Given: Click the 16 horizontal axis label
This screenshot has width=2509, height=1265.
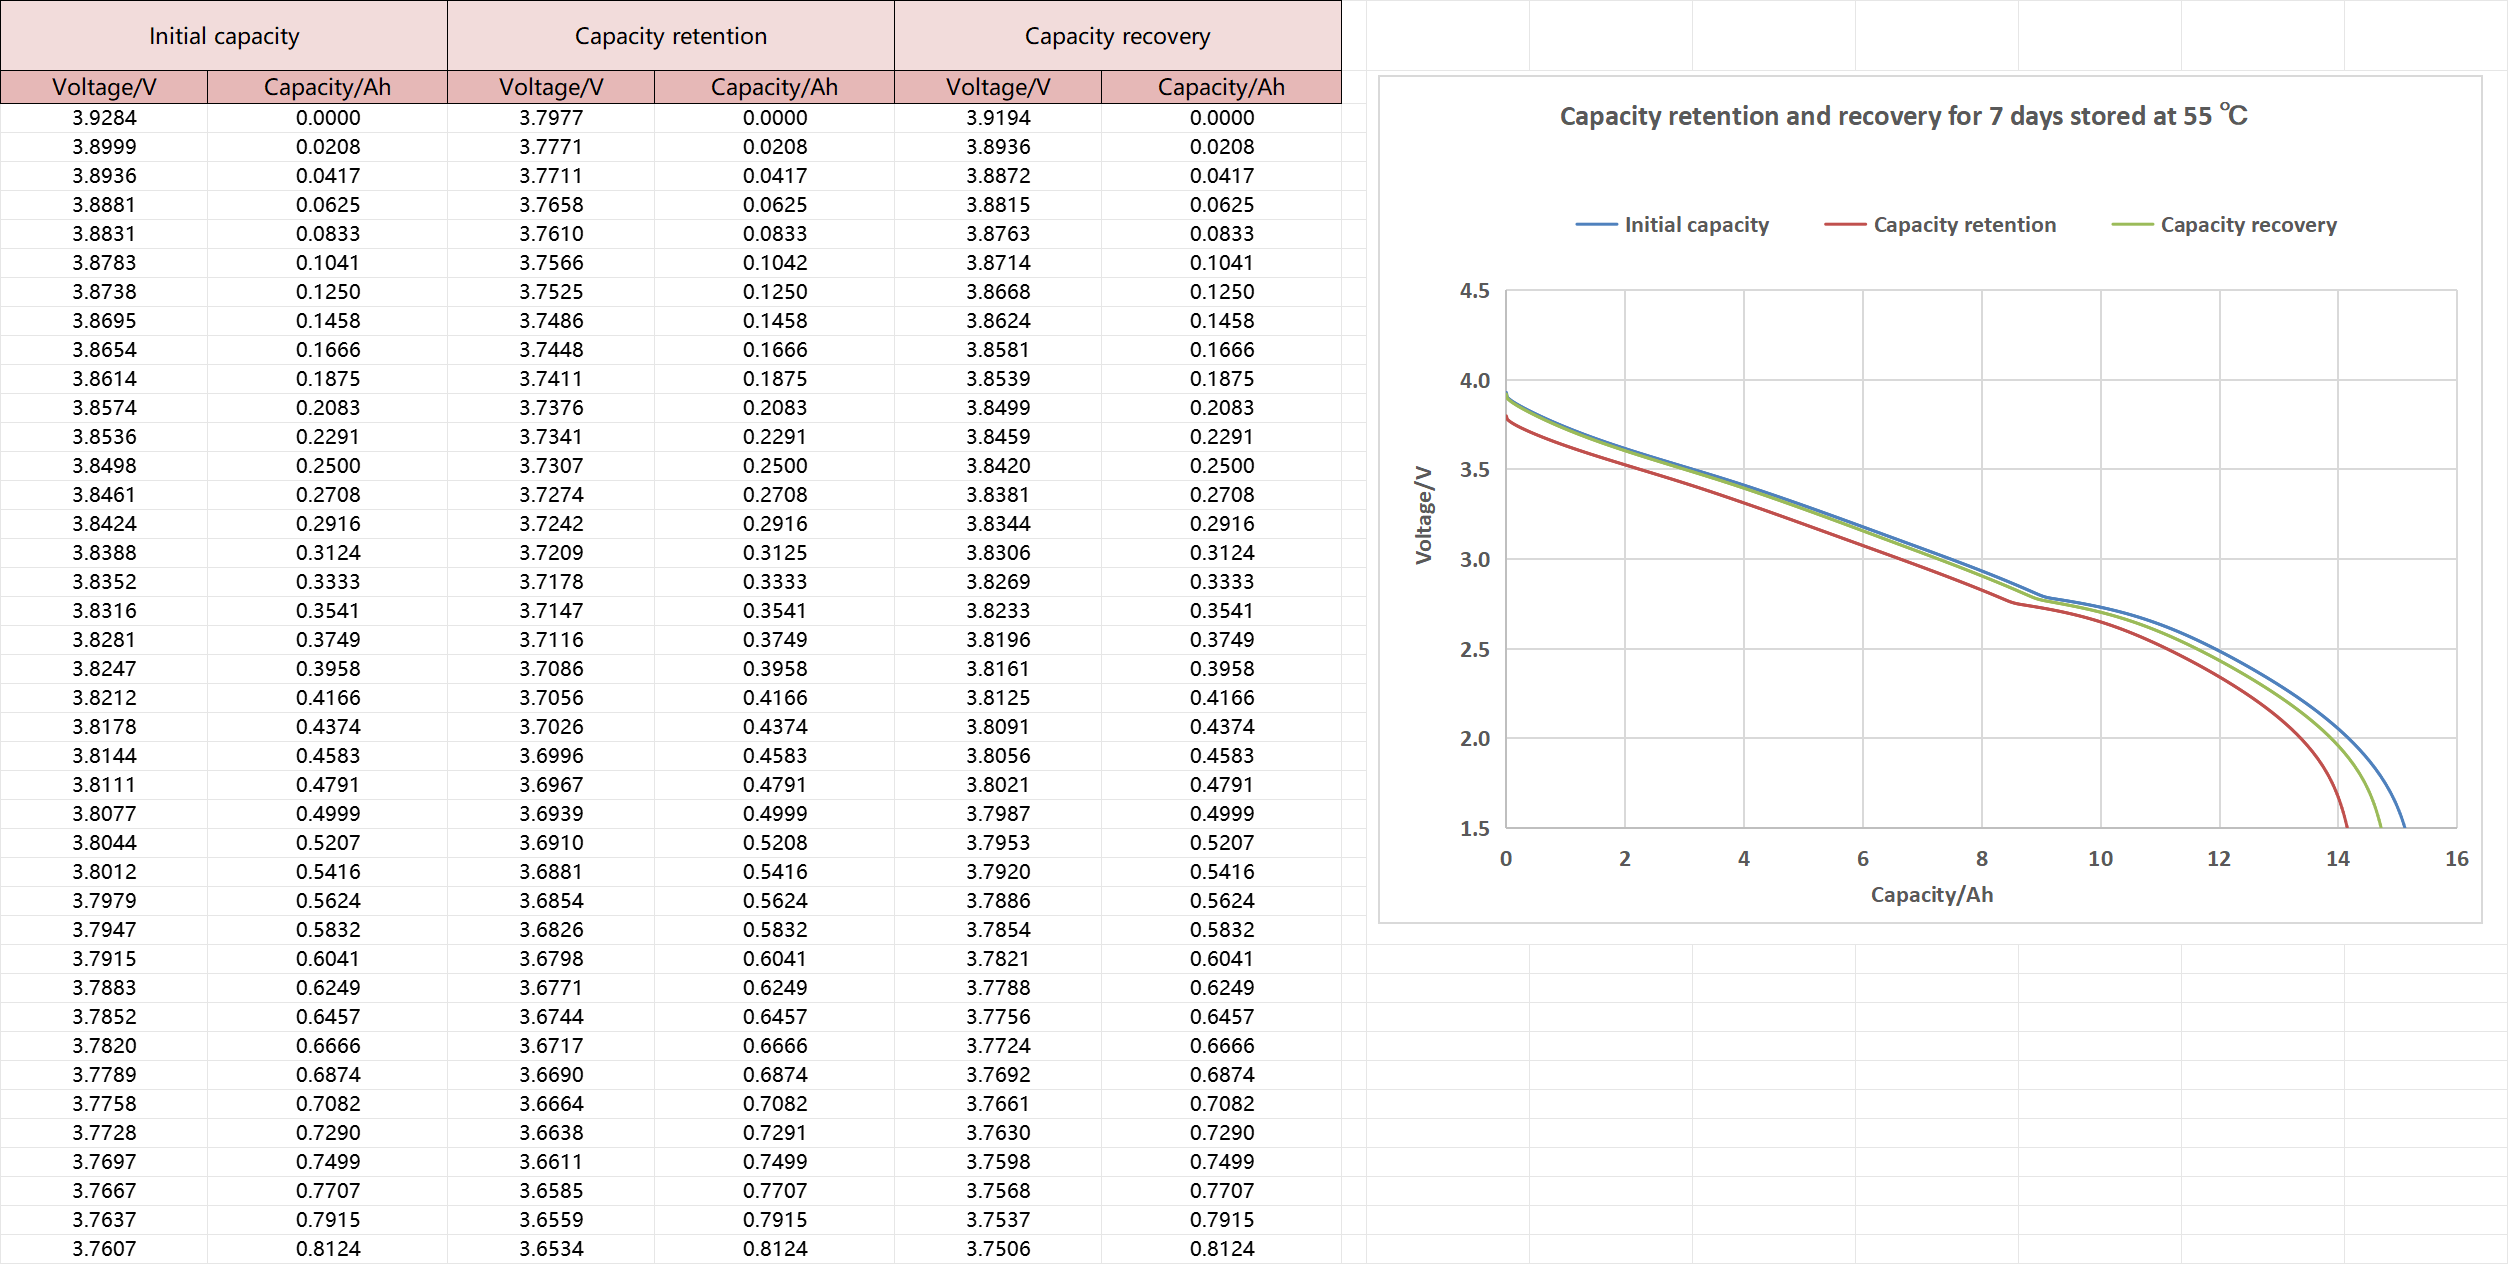Looking at the screenshot, I should click(2456, 859).
